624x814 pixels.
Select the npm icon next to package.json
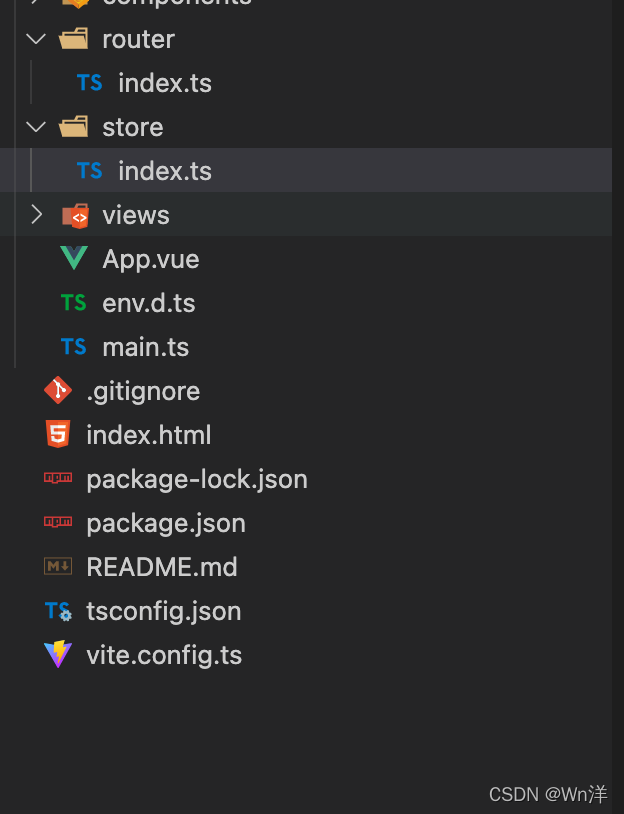(x=58, y=522)
